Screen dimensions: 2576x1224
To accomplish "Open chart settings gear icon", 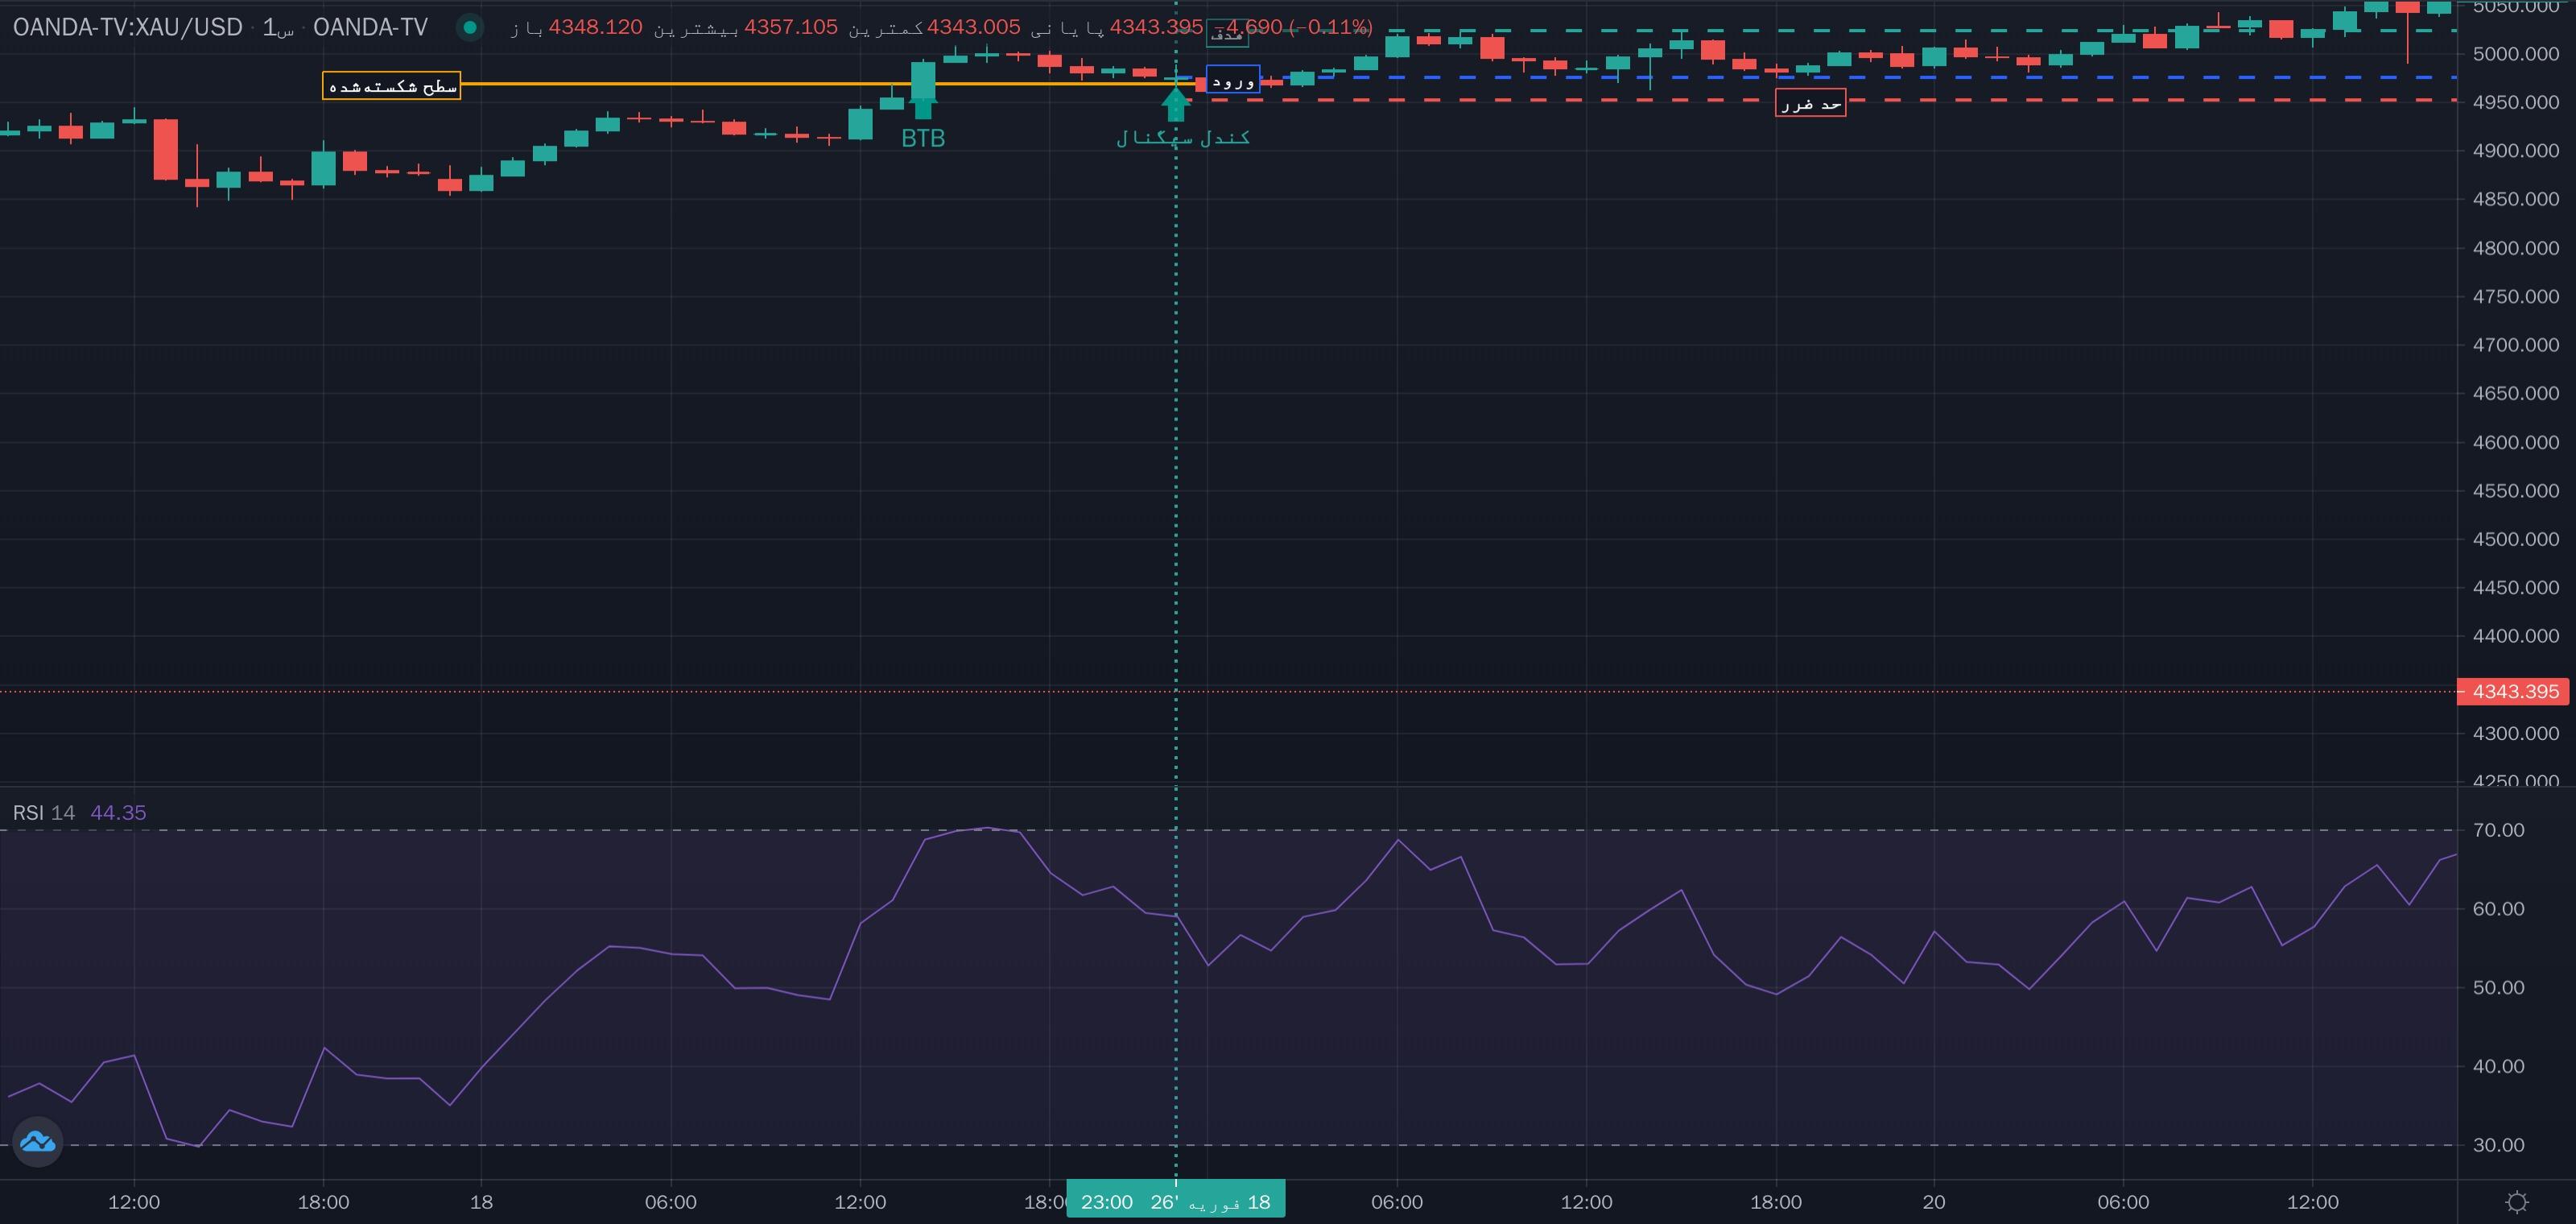I will pyautogui.click(x=2517, y=1202).
